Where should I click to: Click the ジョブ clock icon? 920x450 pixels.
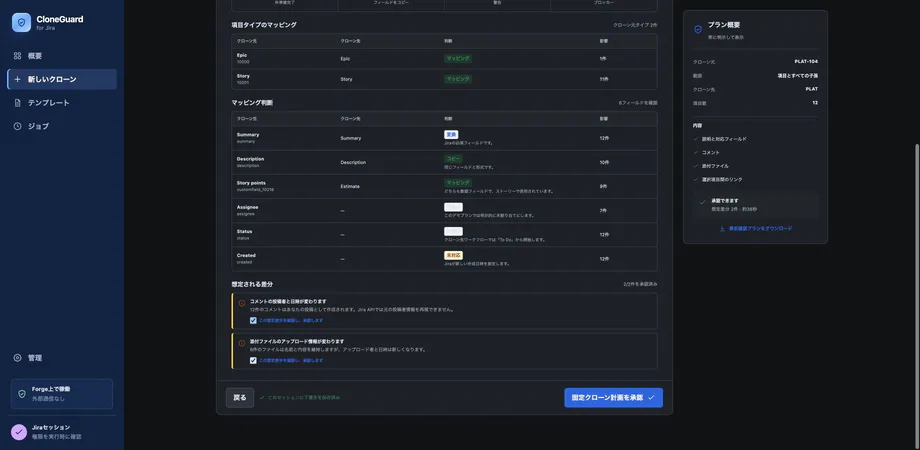[18, 126]
